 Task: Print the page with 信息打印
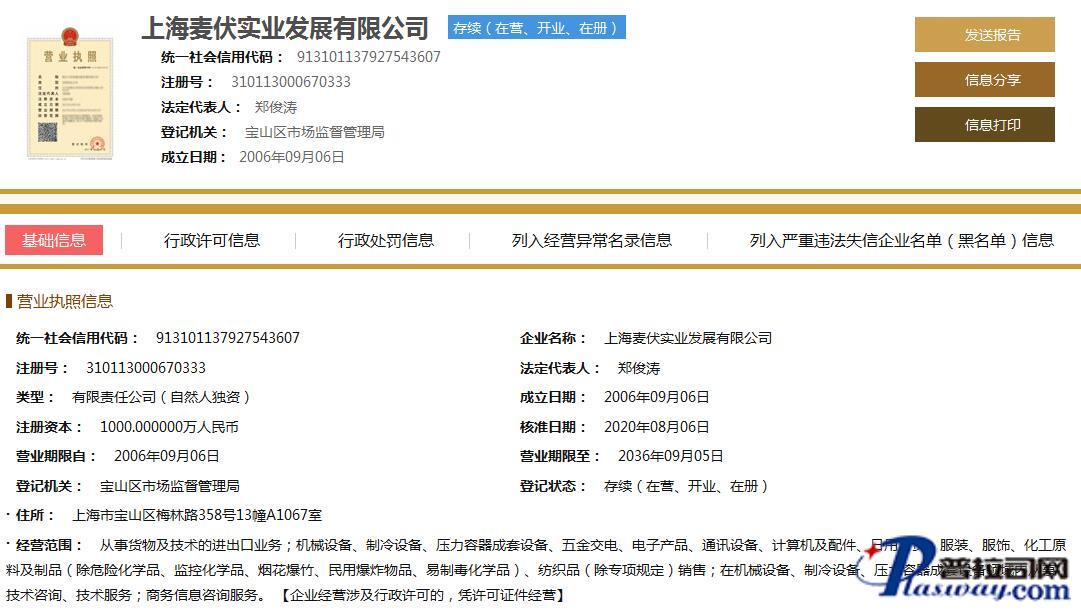pos(984,125)
